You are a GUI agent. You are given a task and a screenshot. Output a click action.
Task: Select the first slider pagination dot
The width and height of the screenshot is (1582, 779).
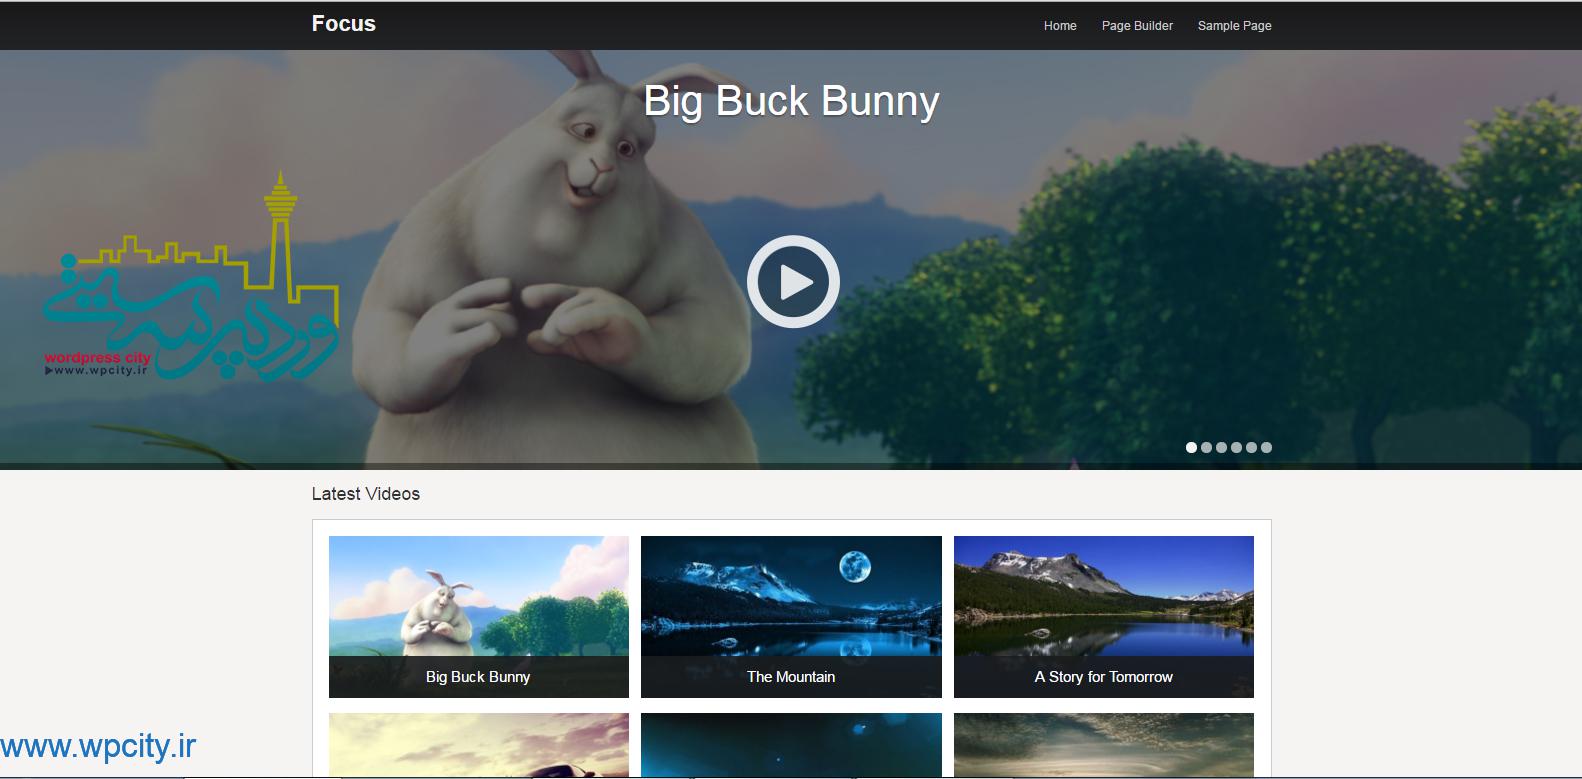tap(1191, 447)
